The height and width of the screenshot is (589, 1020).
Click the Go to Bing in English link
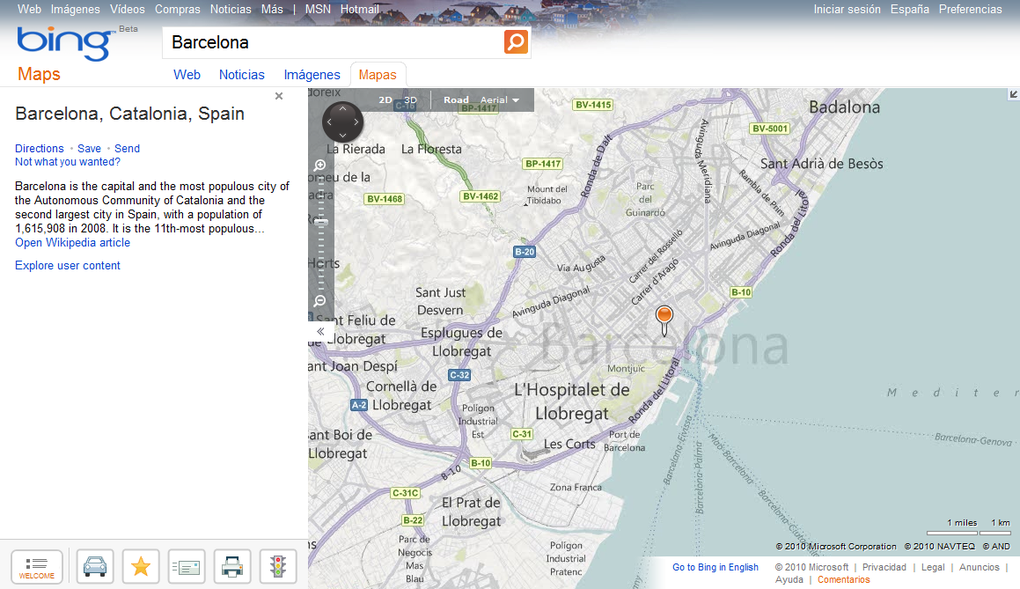715,567
